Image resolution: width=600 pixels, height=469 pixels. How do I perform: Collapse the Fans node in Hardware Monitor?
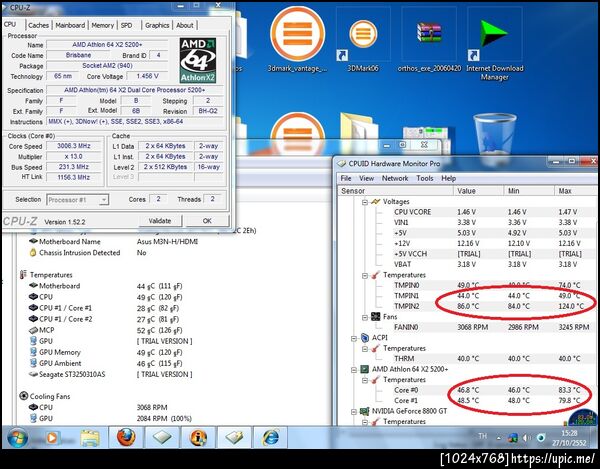tap(365, 317)
